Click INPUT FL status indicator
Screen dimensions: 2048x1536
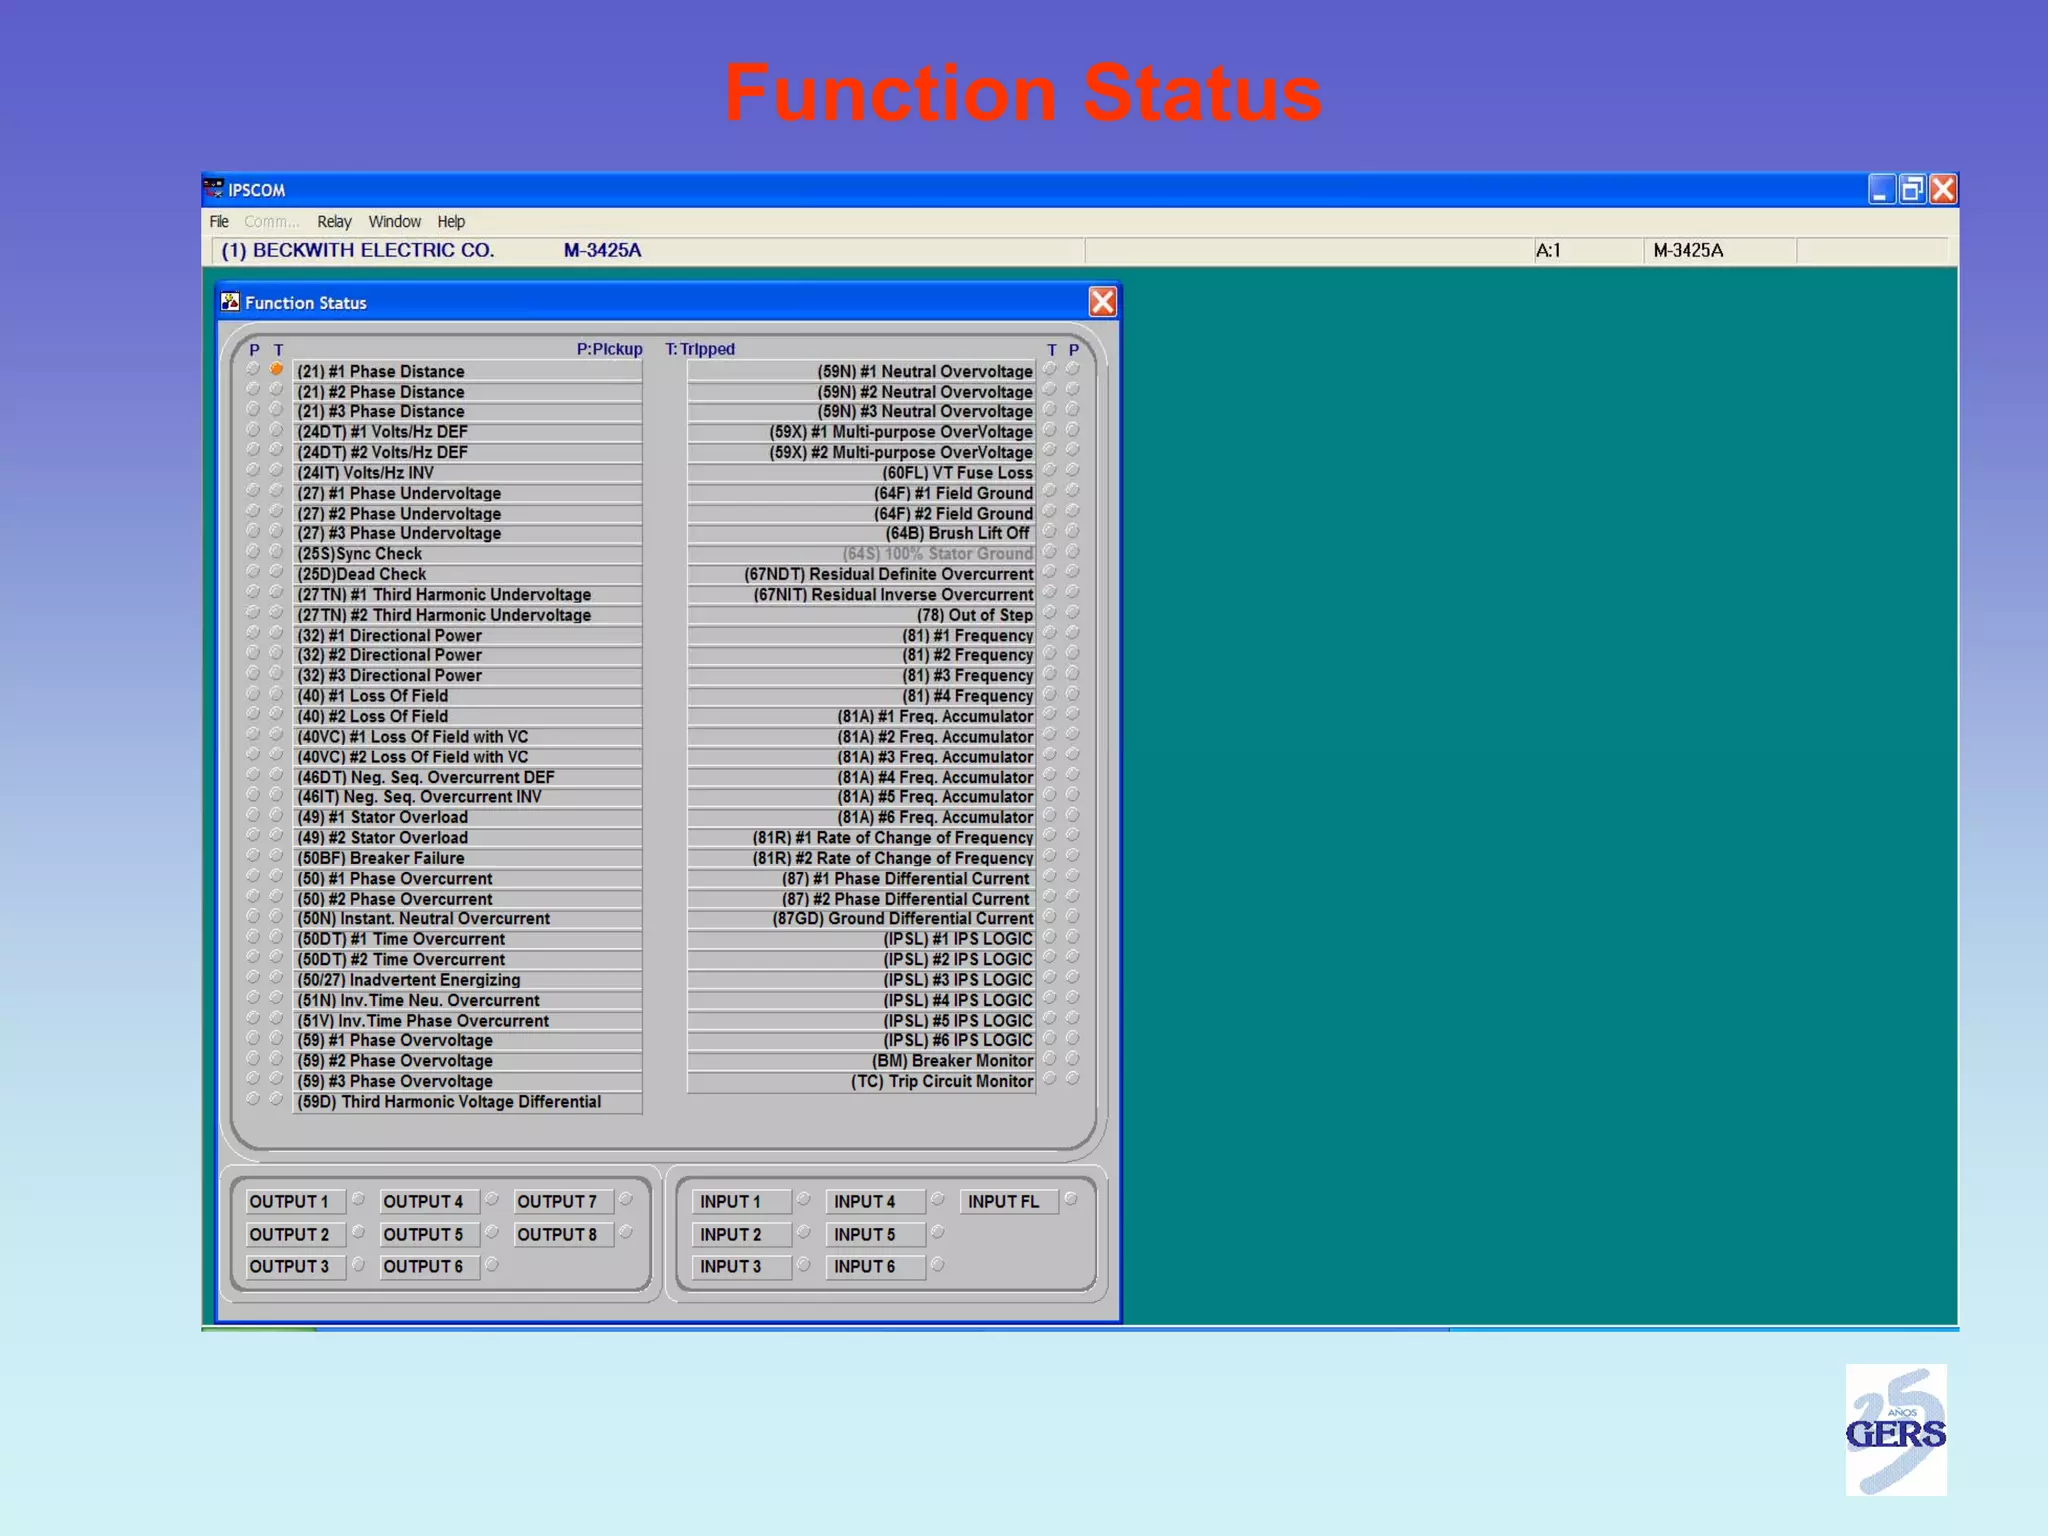1071,1199
